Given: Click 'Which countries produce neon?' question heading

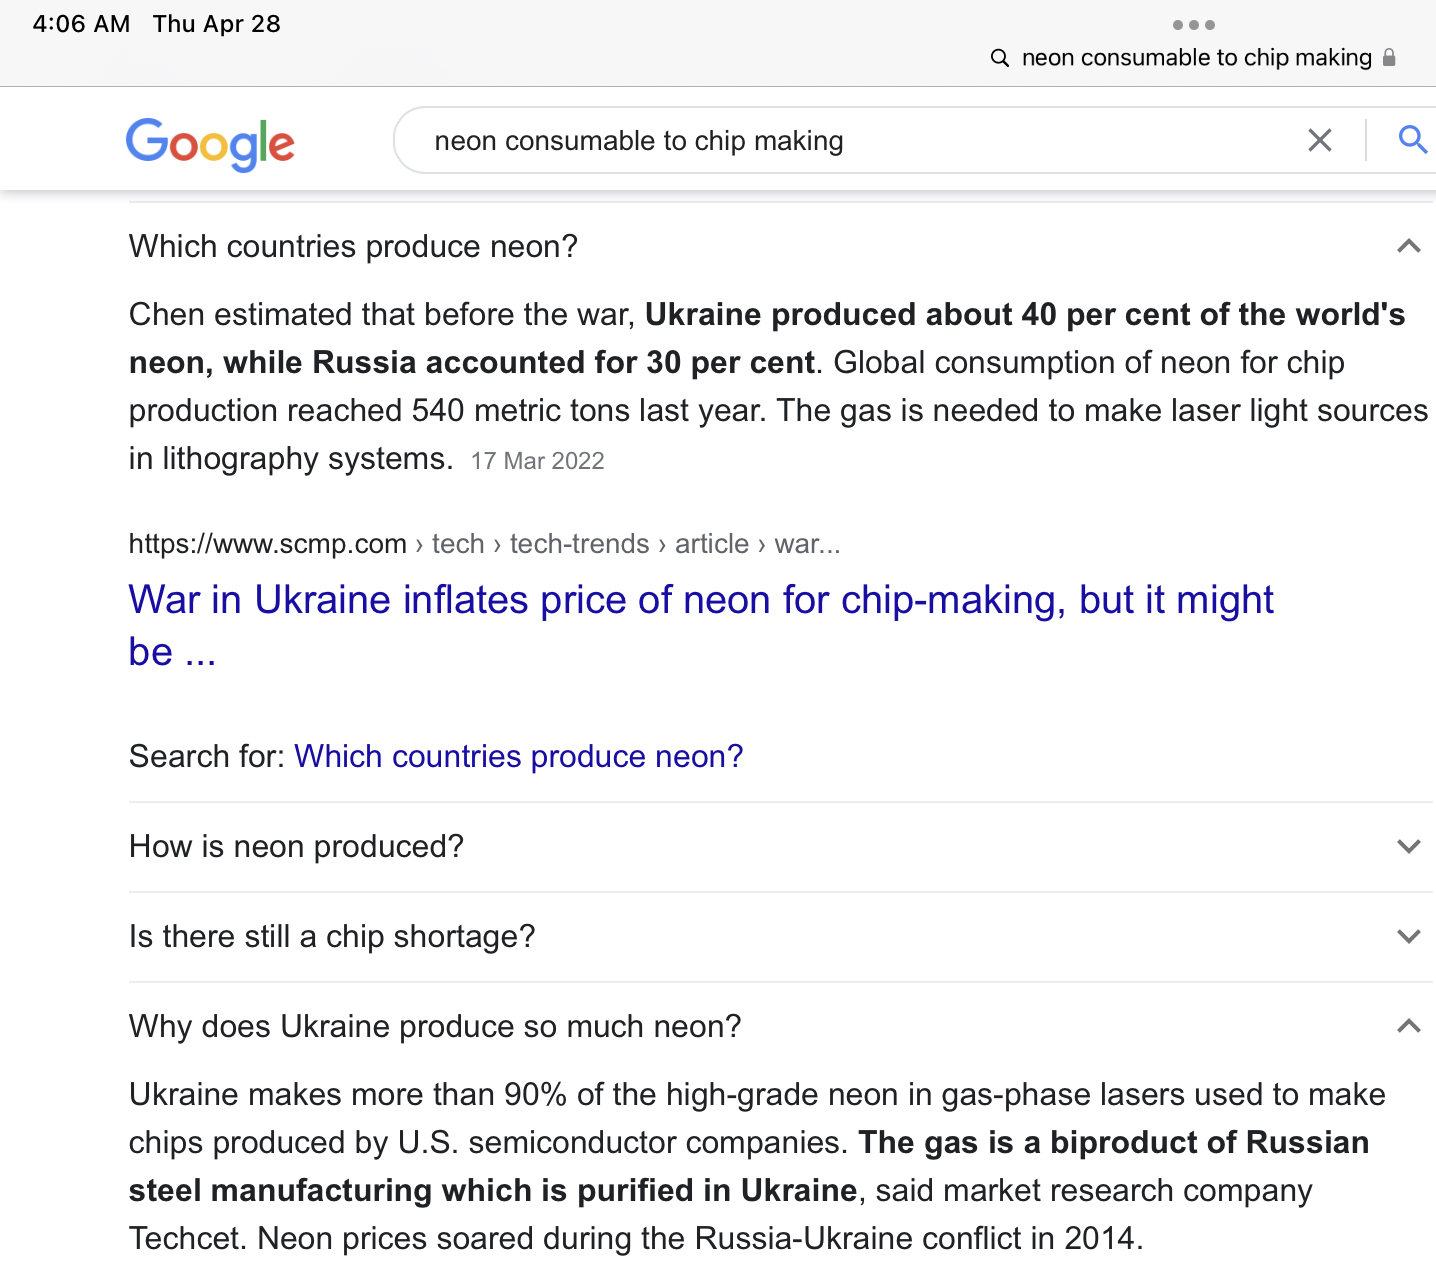Looking at the screenshot, I should point(353,247).
